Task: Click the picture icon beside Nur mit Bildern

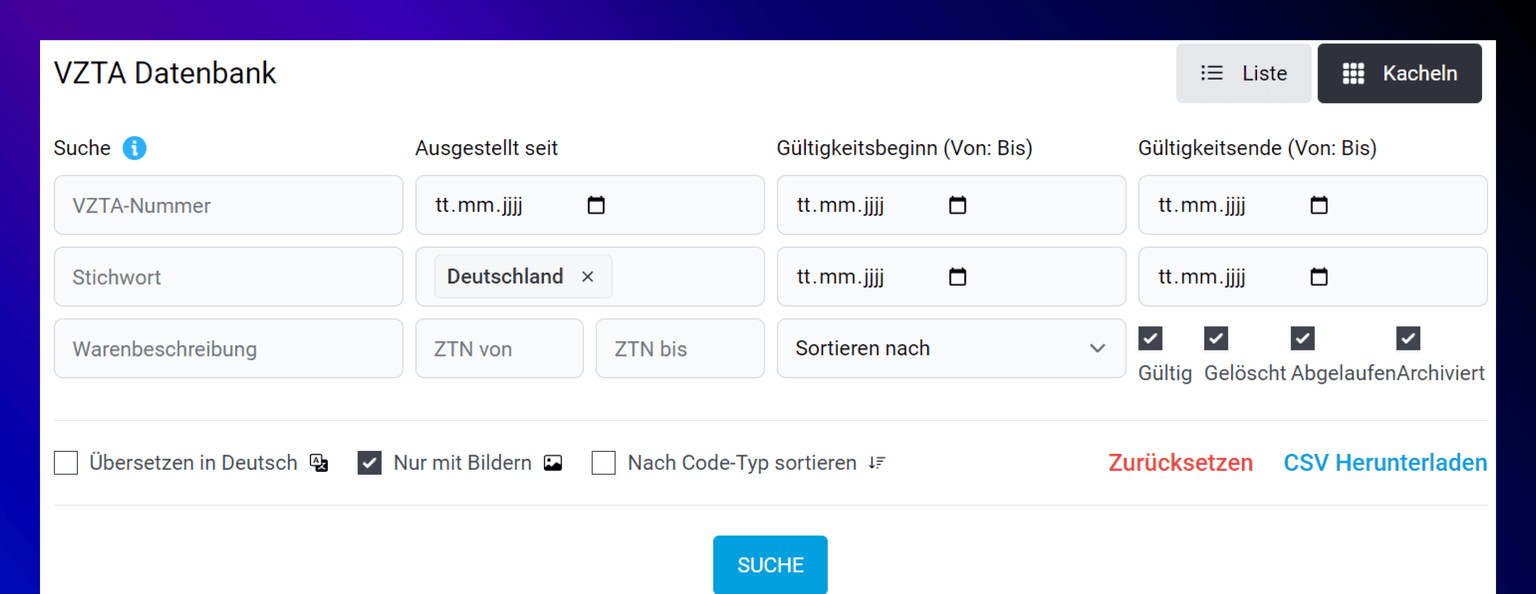Action: pyautogui.click(x=553, y=462)
